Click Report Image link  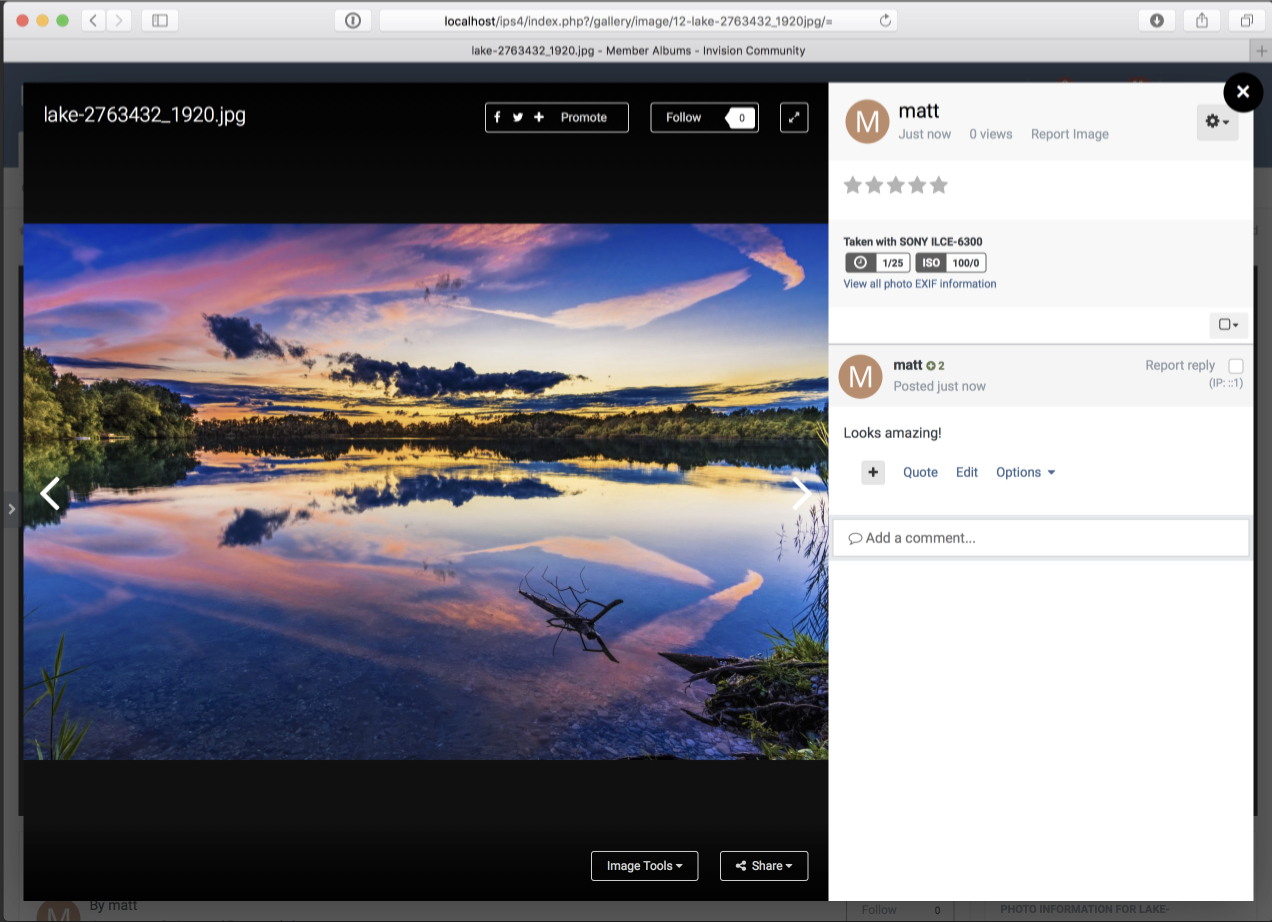(1070, 134)
